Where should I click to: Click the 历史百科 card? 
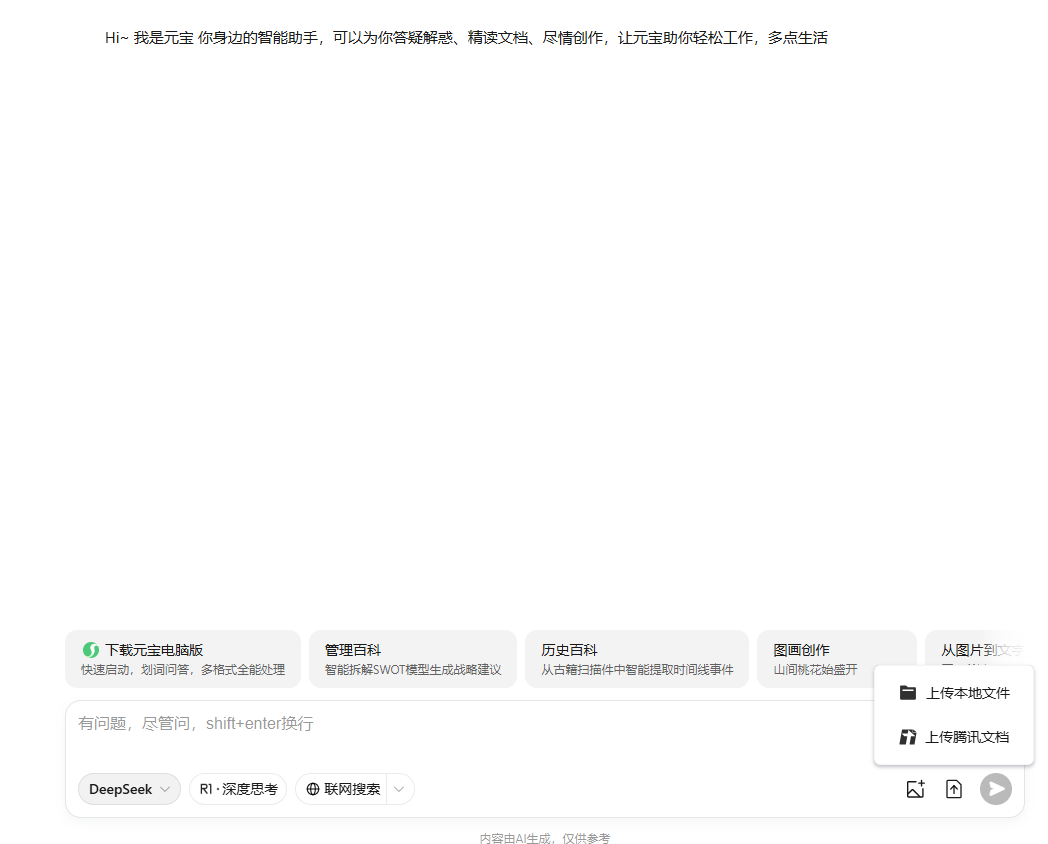(636, 658)
